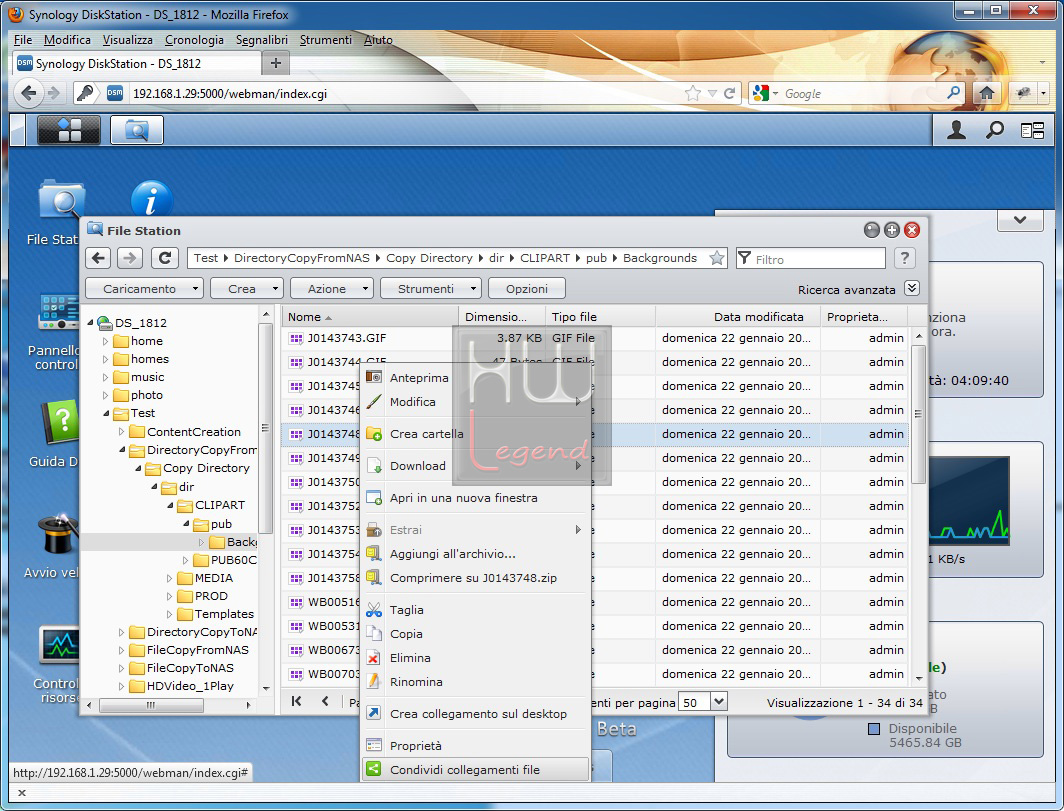Screen dimensions: 1064x811
Task: Click the Firefox URL address bar
Action: tap(406, 94)
